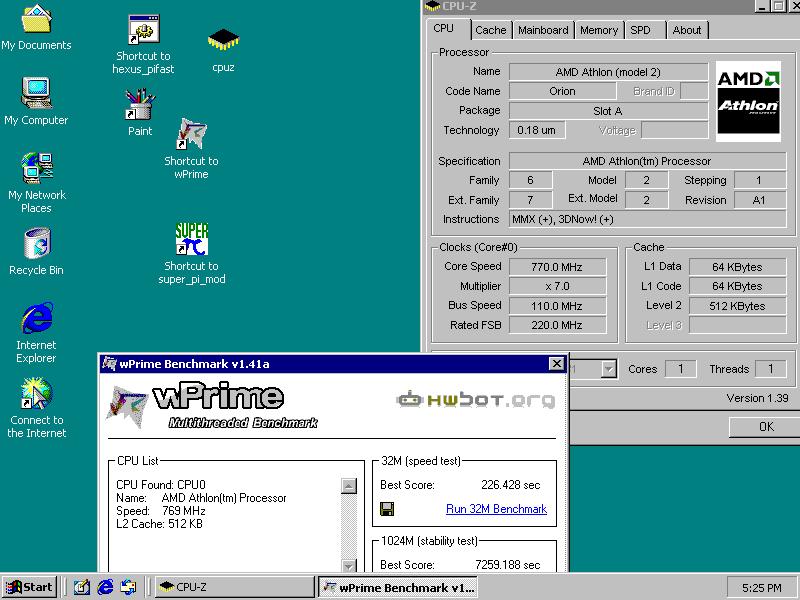Activate the CPU-Z taskbar button
800x600 pixels.
pyautogui.click(x=234, y=587)
